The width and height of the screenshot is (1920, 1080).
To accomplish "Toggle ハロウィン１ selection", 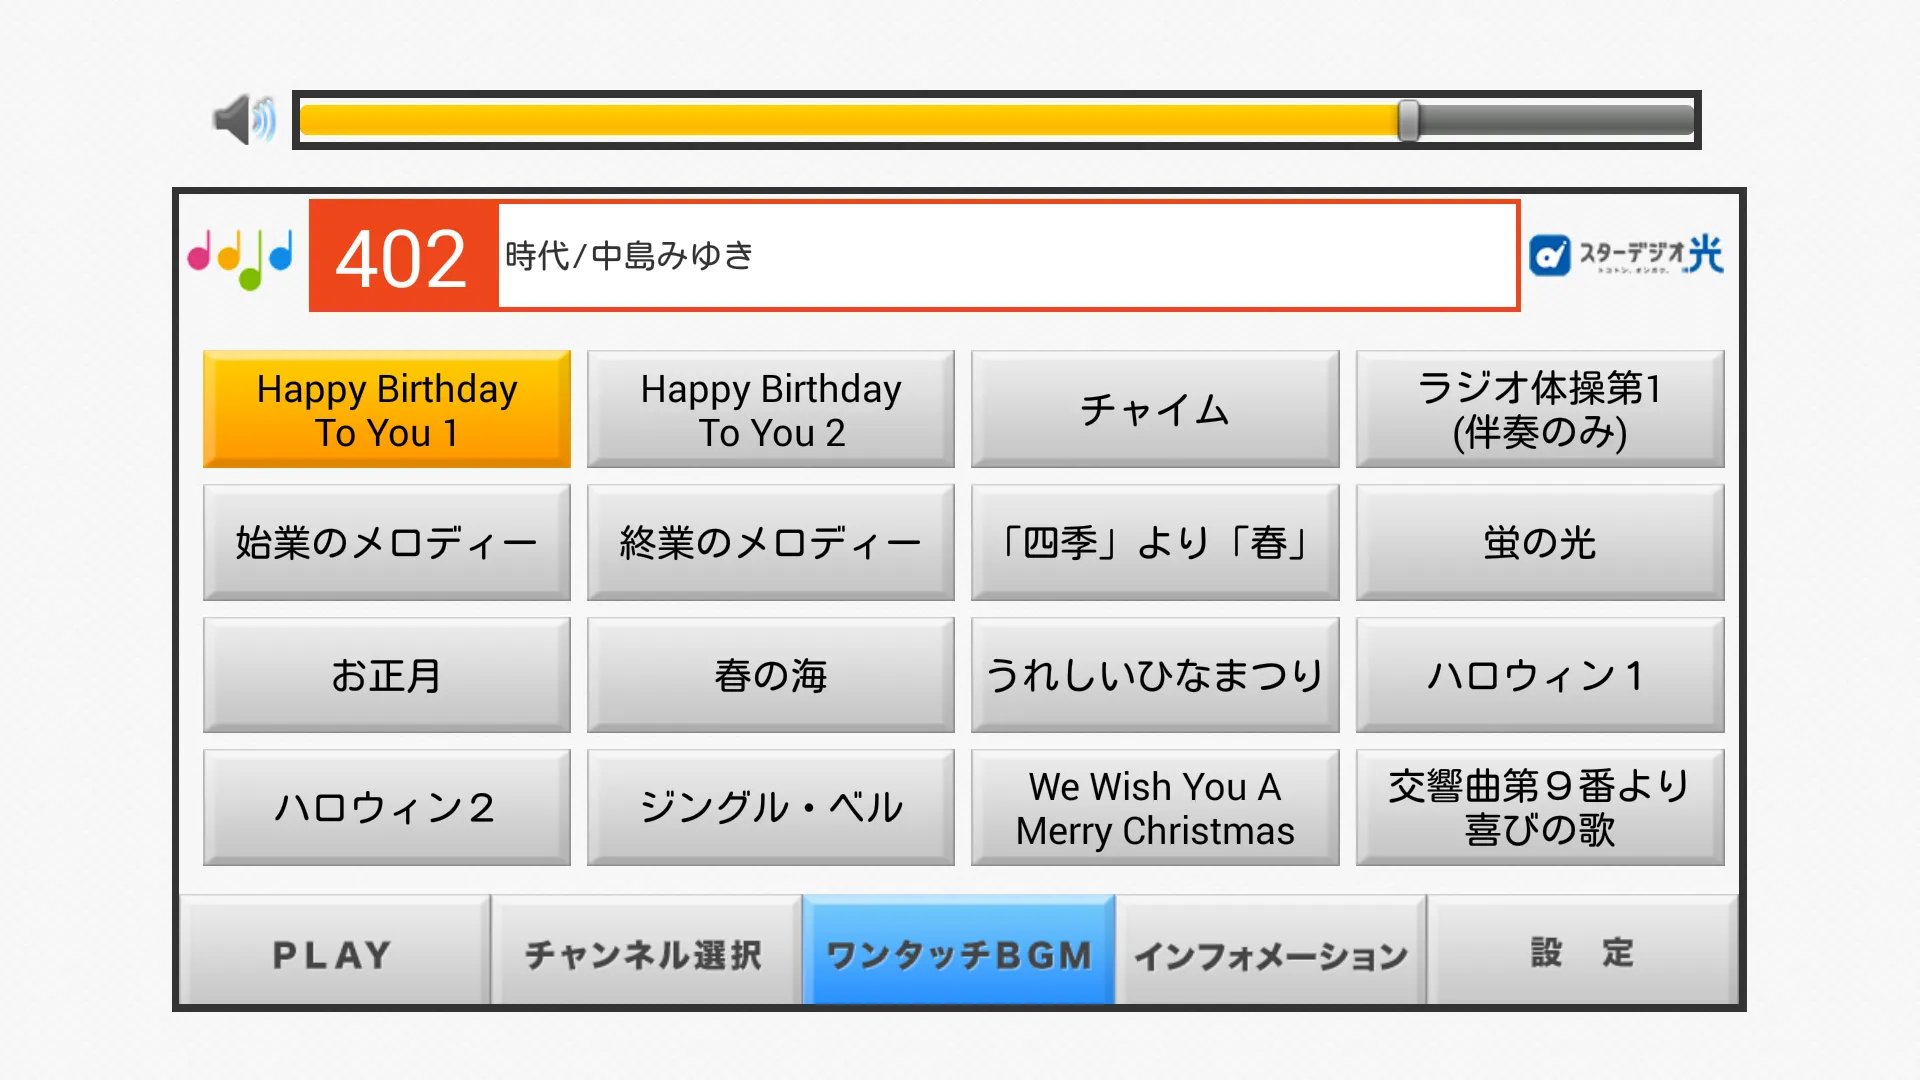I will point(1536,674).
